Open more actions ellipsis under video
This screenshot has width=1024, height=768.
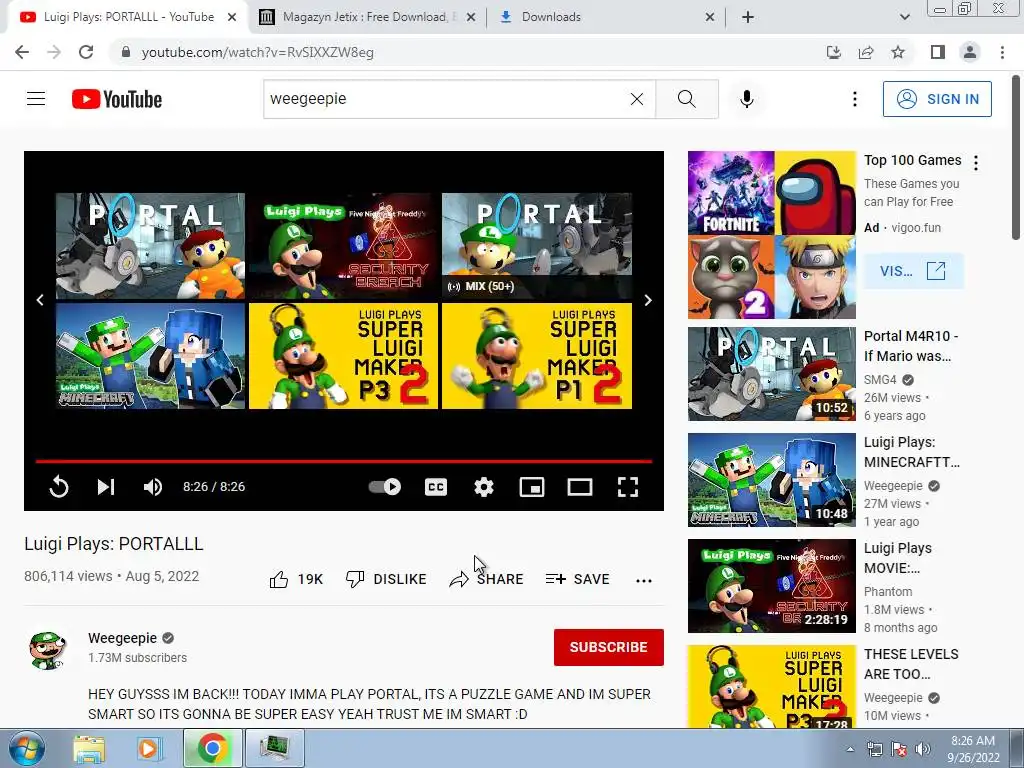coord(644,580)
